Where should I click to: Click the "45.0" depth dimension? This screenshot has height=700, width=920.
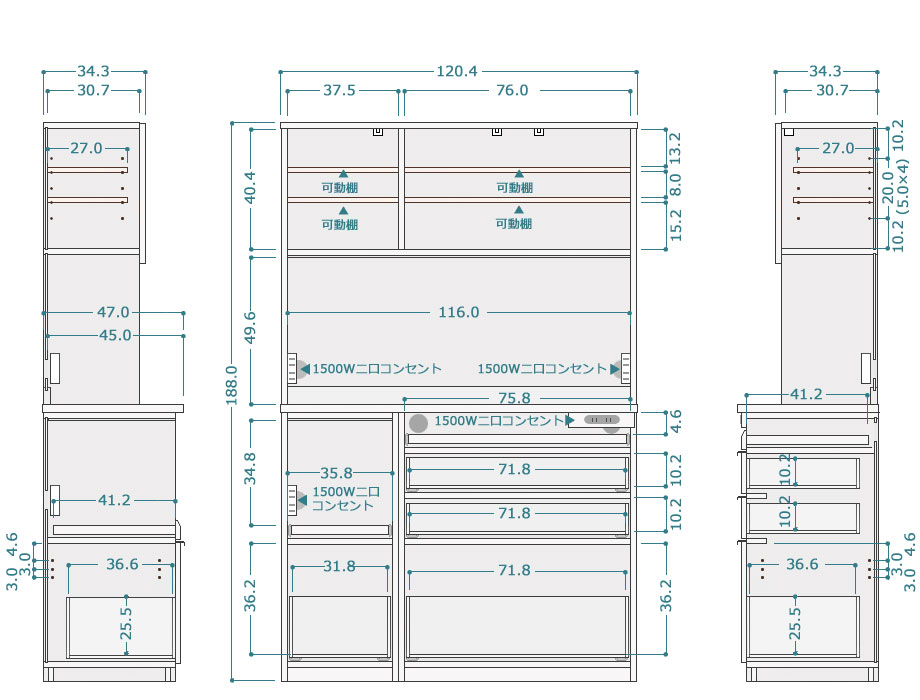115,336
